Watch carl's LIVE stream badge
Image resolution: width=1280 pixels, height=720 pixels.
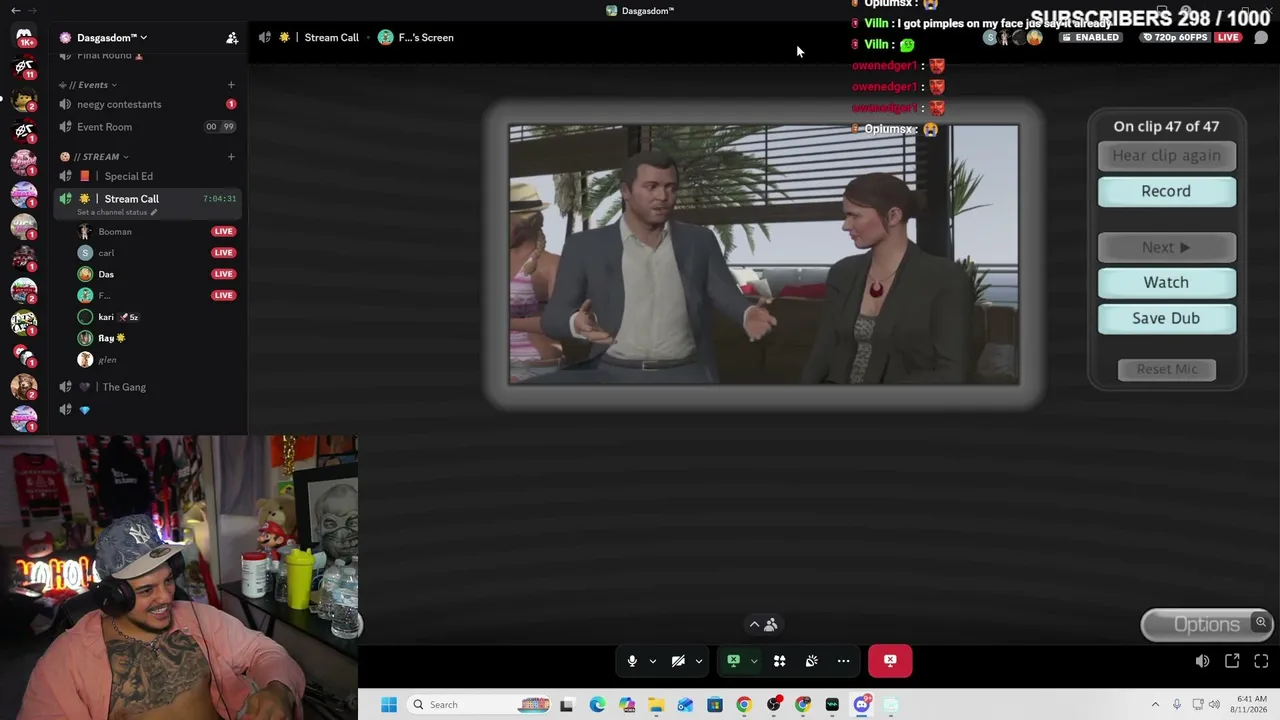223,253
